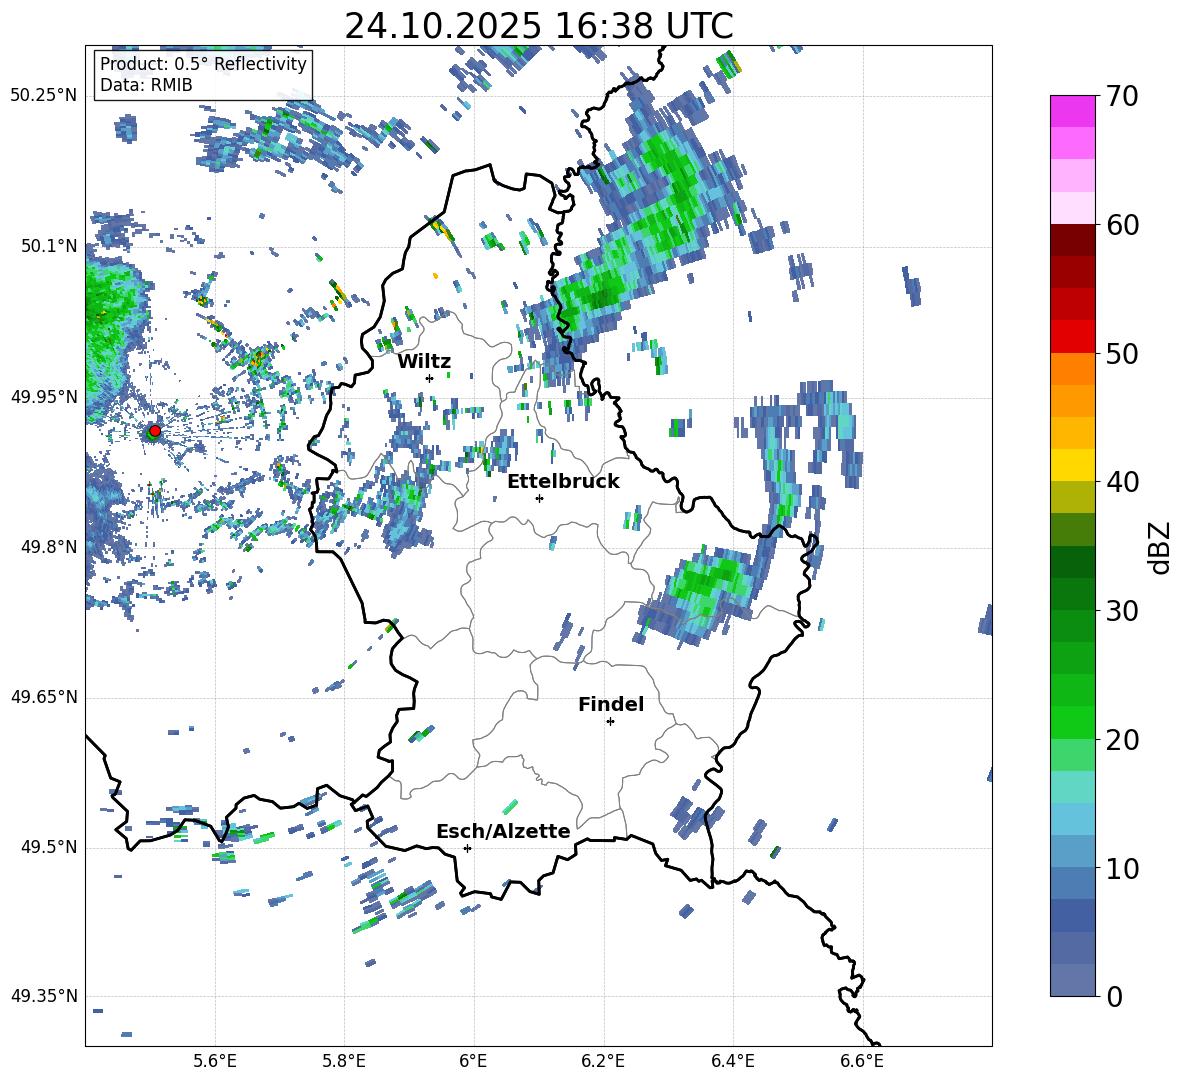Click the magenta top colorbar segment

click(x=1073, y=111)
